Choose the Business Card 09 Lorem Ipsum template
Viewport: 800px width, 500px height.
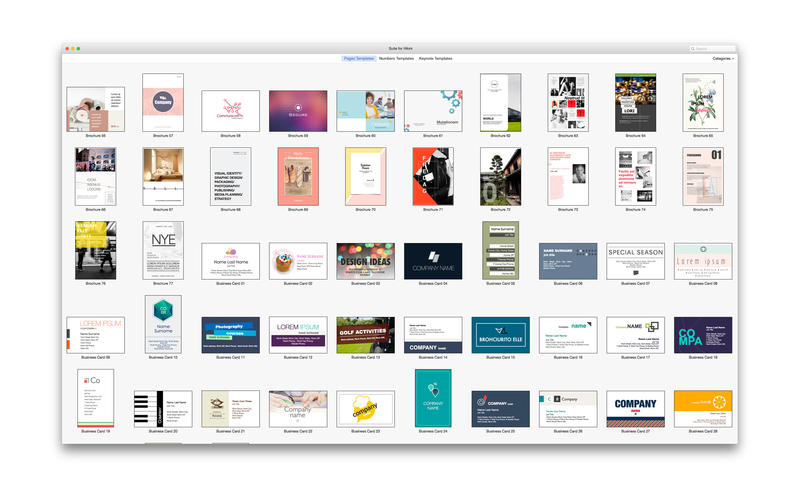[x=95, y=335]
